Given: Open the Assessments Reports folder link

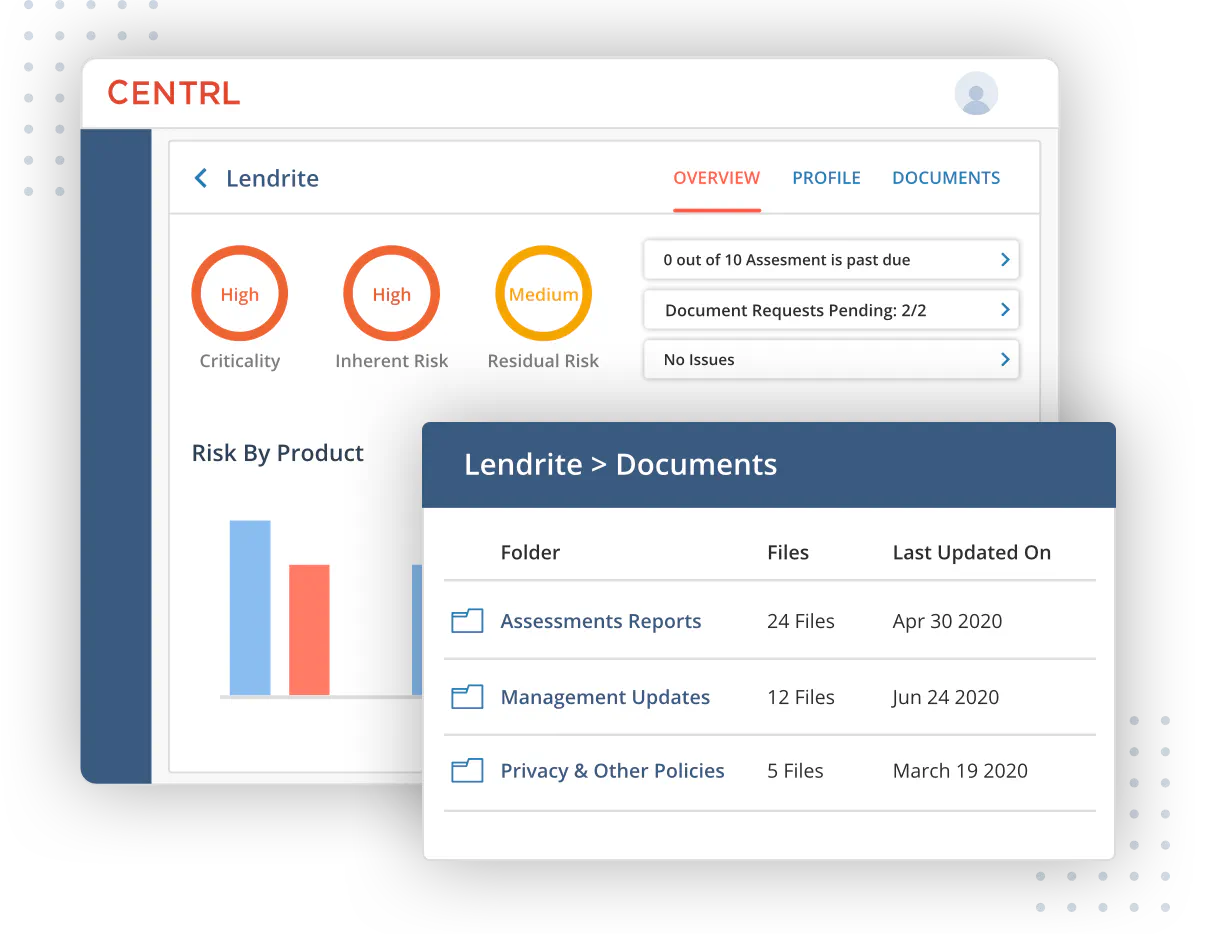Looking at the screenshot, I should [x=600, y=621].
